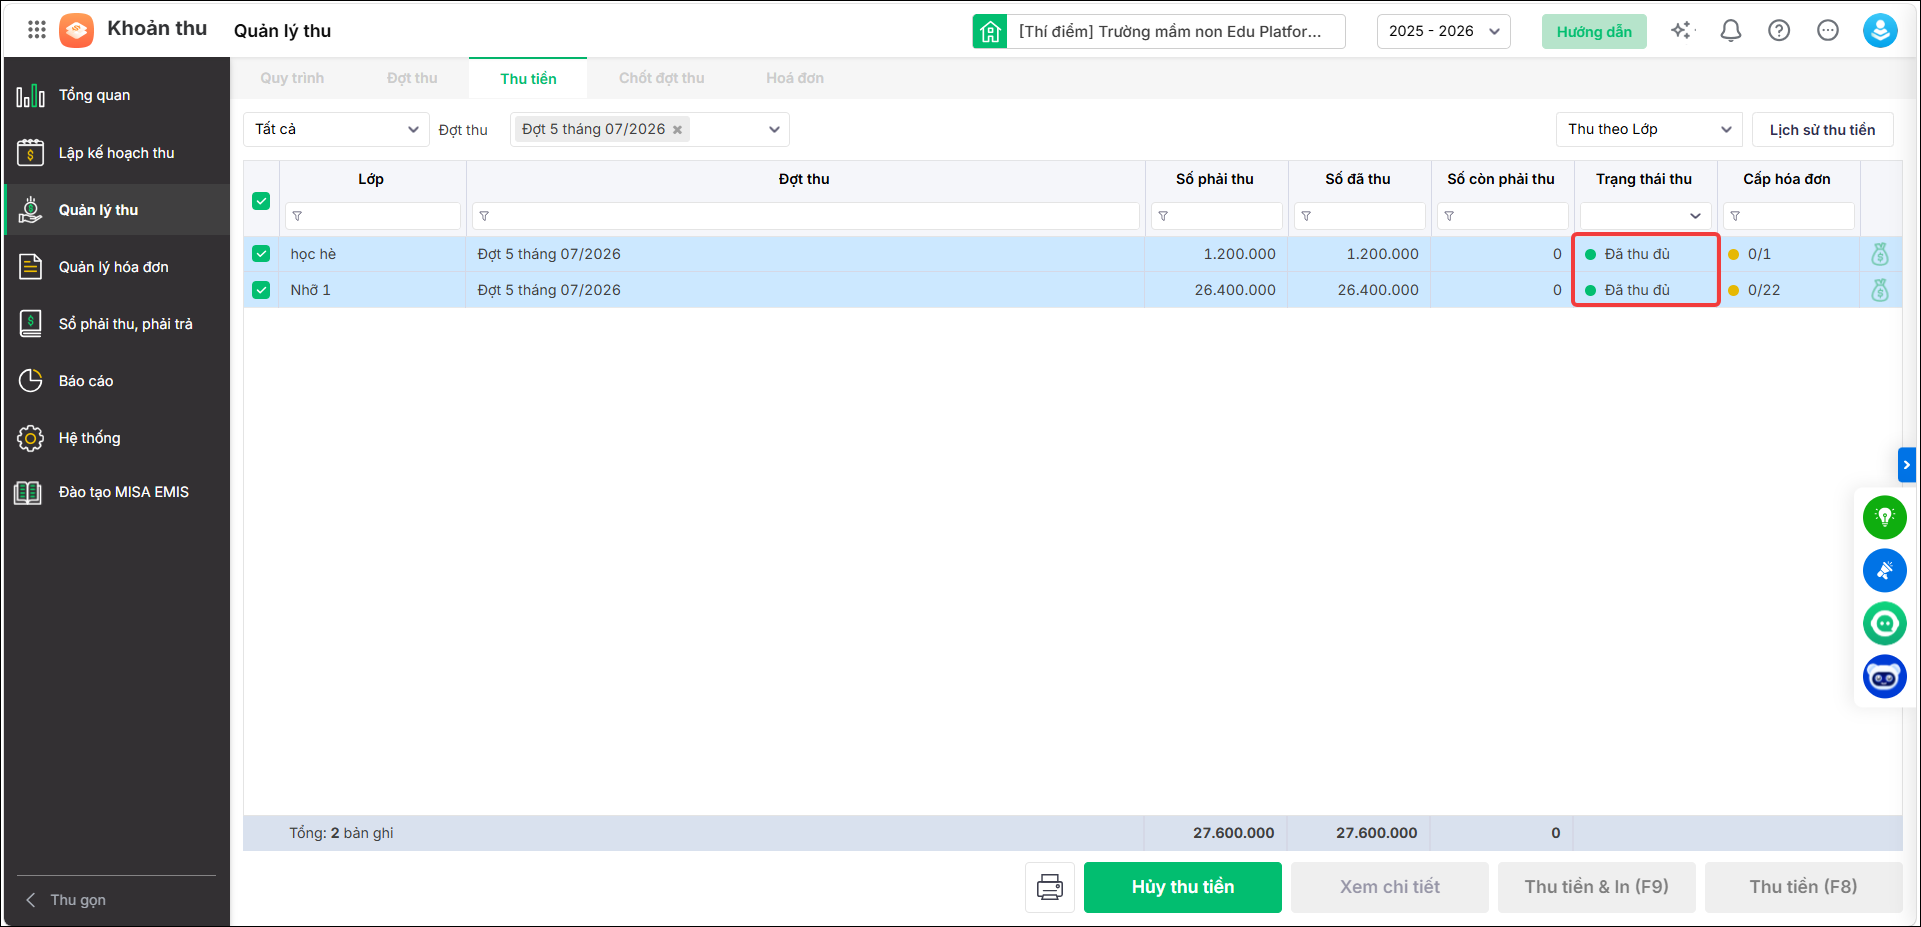This screenshot has width=1921, height=927.
Task: Open Đào tạo MISA EMIS in sidebar
Action: click(117, 492)
